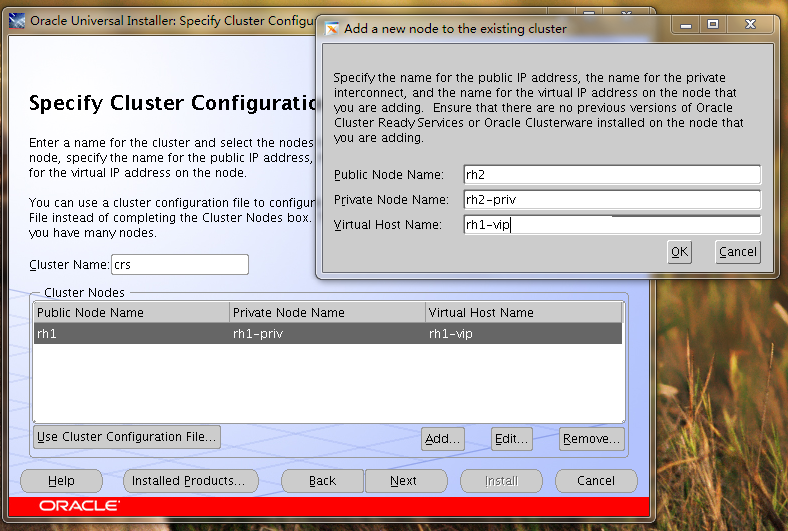Minimize the Add a new node dialog

pyautogui.click(x=686, y=25)
